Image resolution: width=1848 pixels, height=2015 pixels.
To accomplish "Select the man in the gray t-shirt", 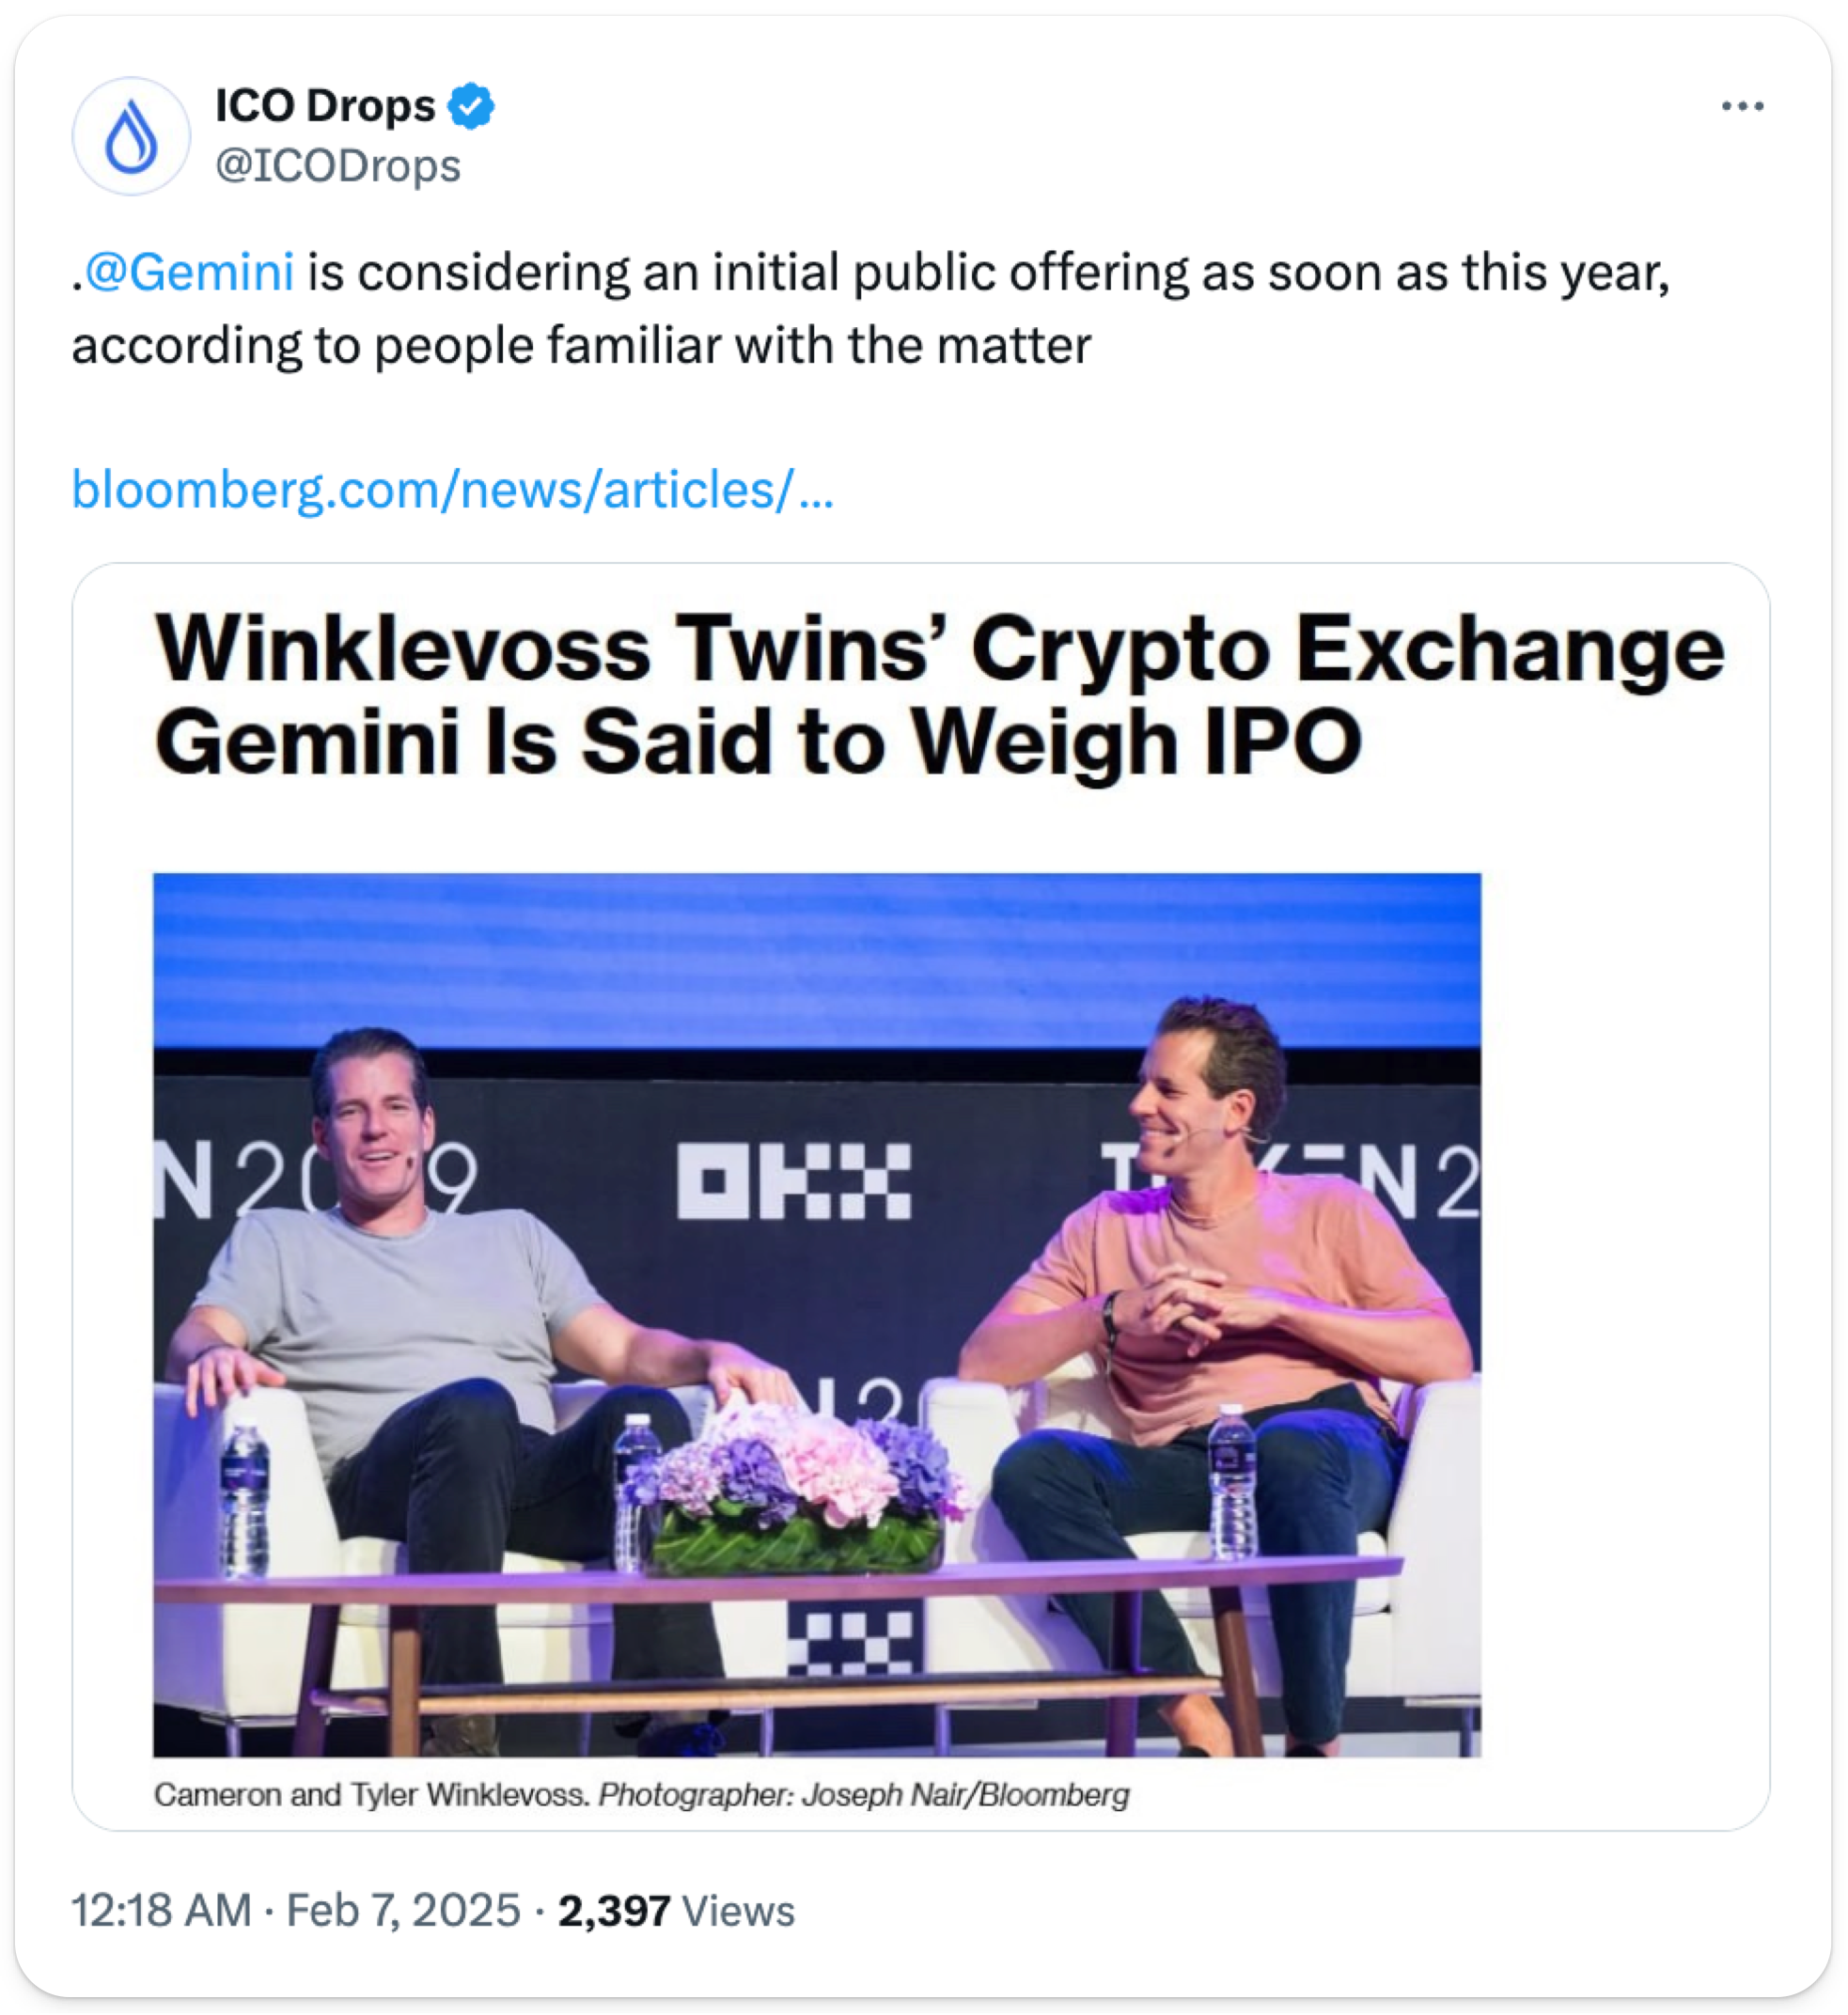I will pyautogui.click(x=400, y=1300).
